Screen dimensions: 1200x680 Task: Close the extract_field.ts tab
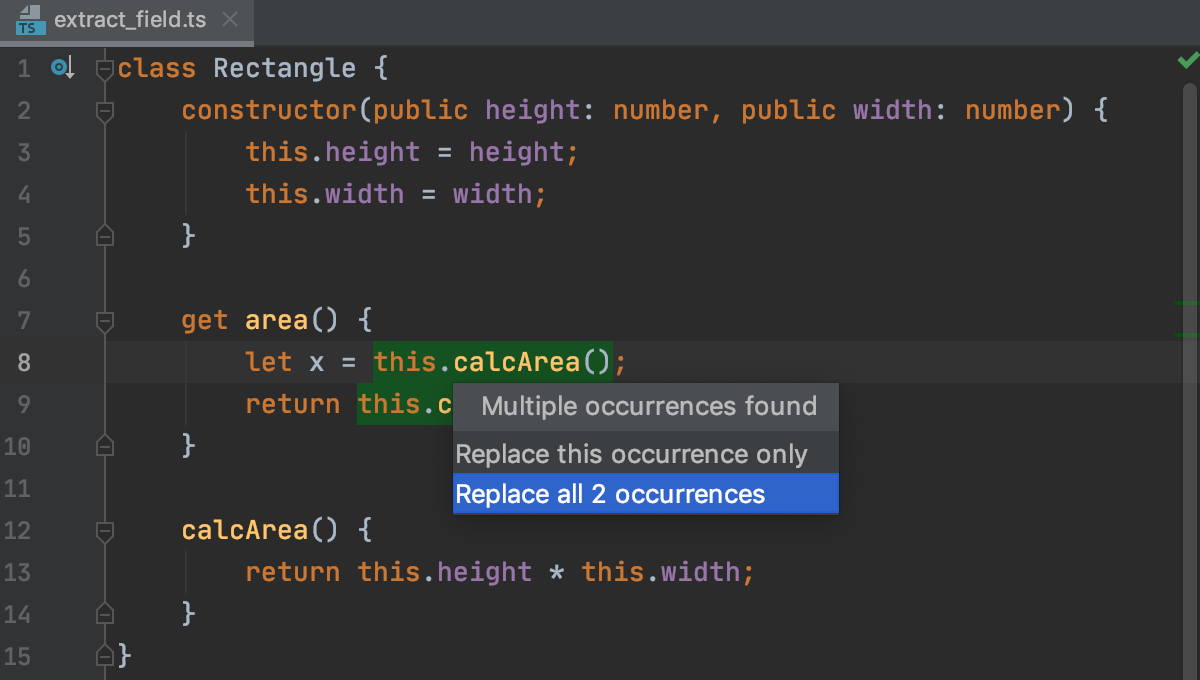(228, 18)
